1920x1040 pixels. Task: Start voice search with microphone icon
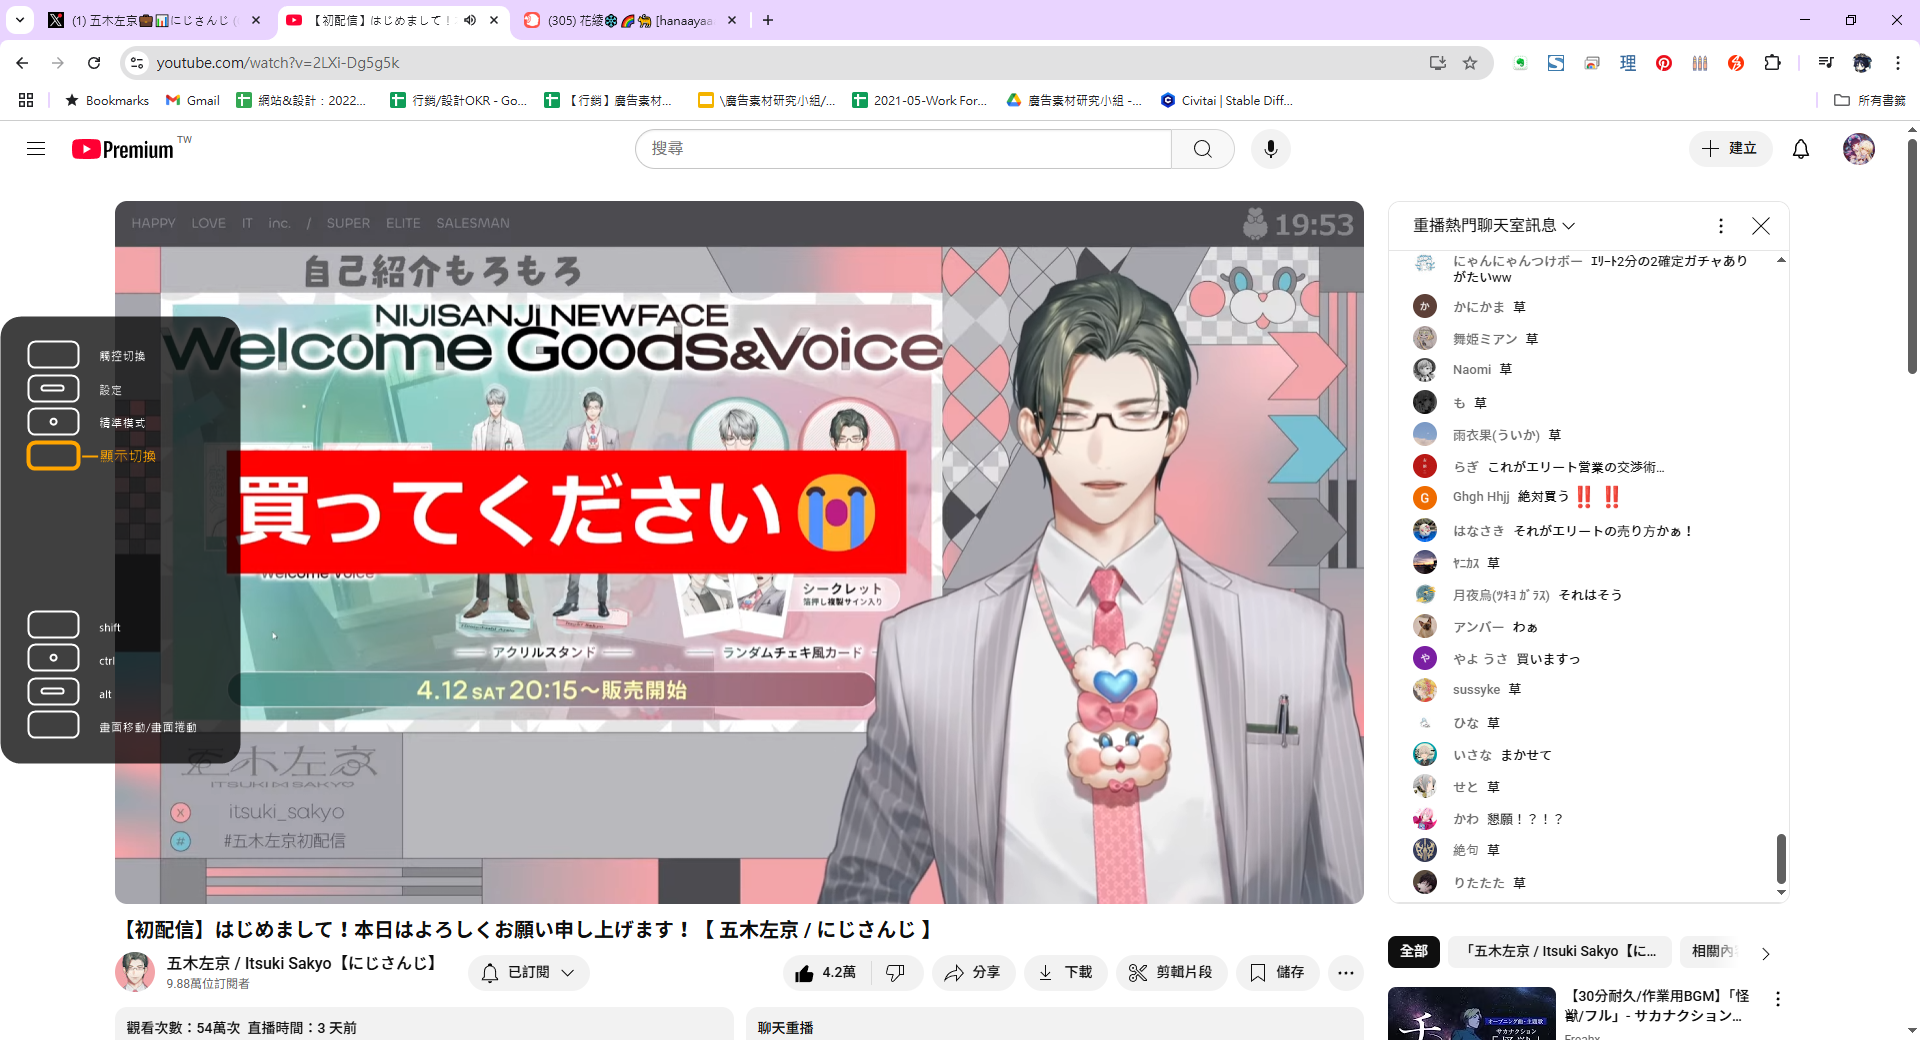coord(1270,149)
